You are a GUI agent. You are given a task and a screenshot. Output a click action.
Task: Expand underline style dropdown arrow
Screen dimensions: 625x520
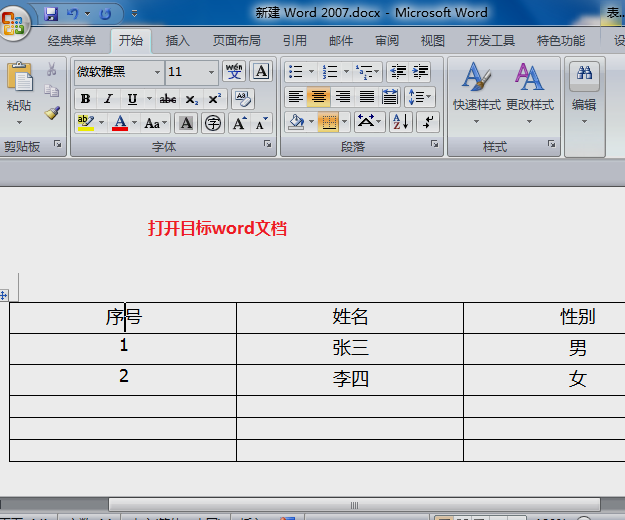pos(149,98)
